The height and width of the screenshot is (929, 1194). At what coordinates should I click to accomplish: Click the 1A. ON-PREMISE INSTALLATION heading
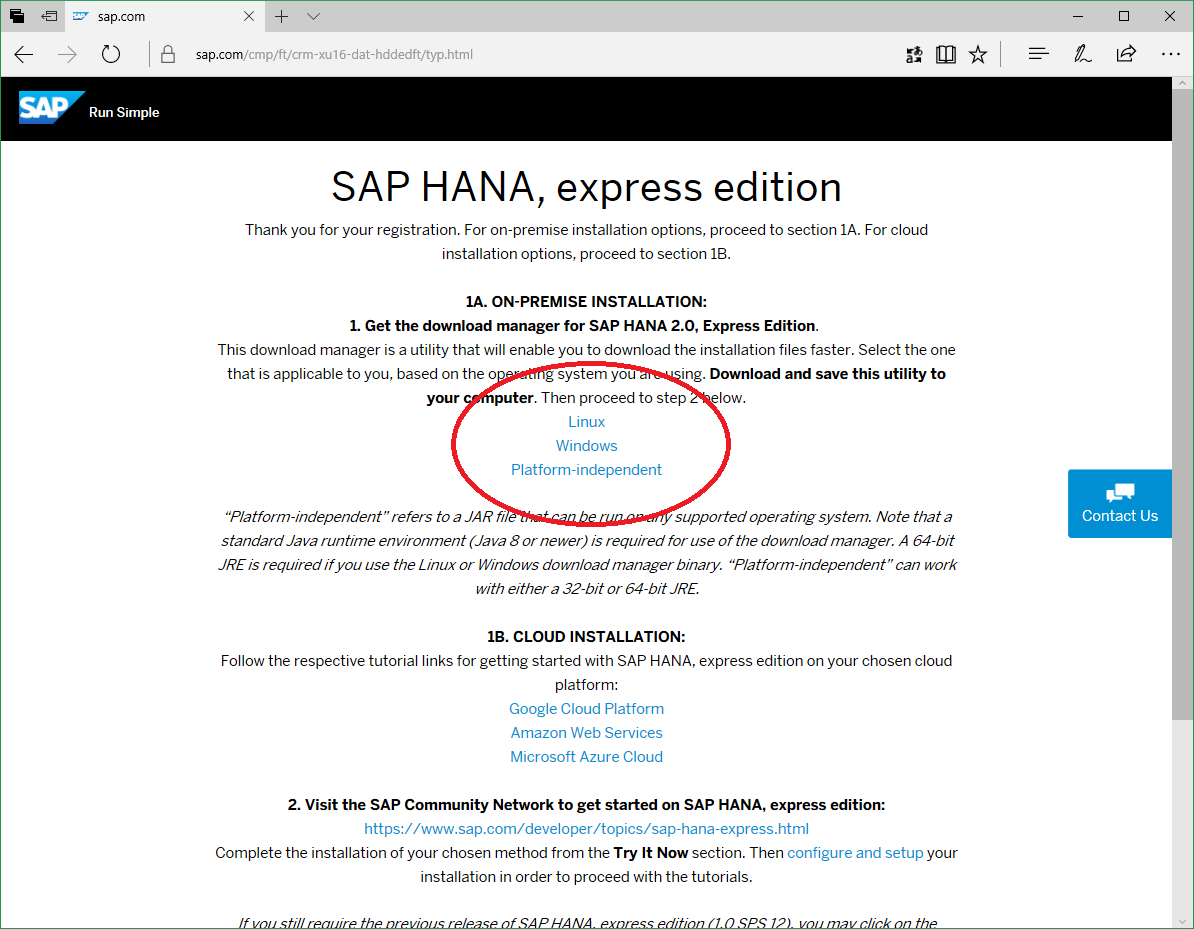click(x=586, y=302)
